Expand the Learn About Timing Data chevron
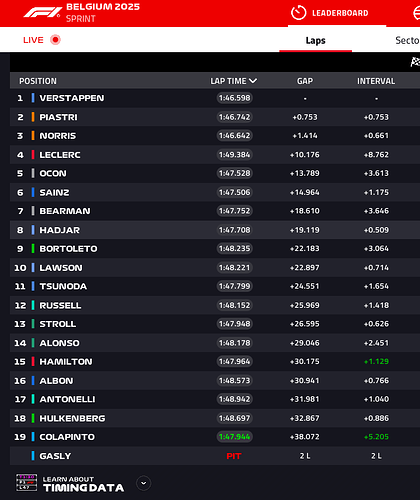Viewport: 420px width, 500px height. [x=144, y=483]
